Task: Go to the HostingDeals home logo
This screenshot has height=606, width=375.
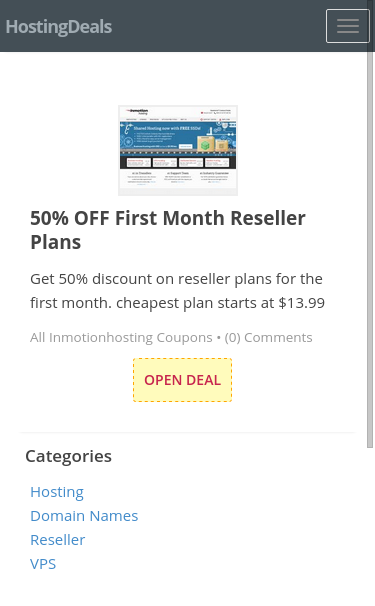Action: [59, 27]
